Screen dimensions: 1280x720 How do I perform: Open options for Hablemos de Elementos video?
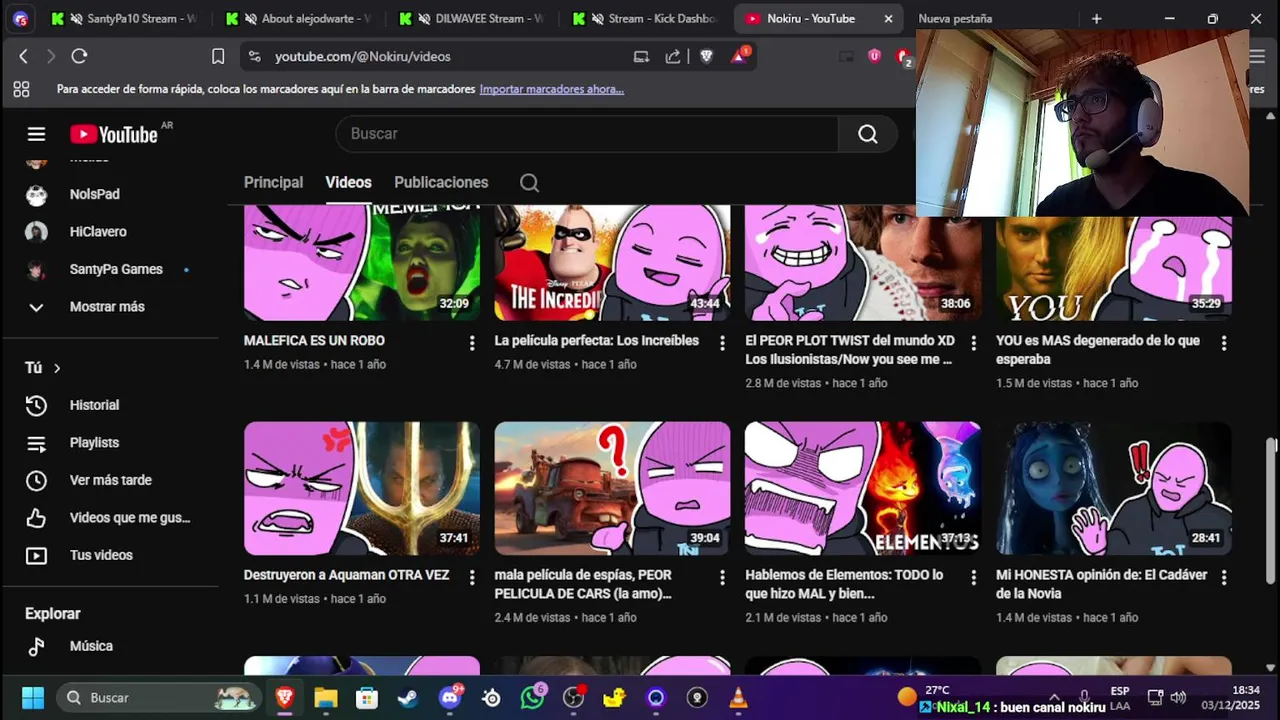click(973, 578)
